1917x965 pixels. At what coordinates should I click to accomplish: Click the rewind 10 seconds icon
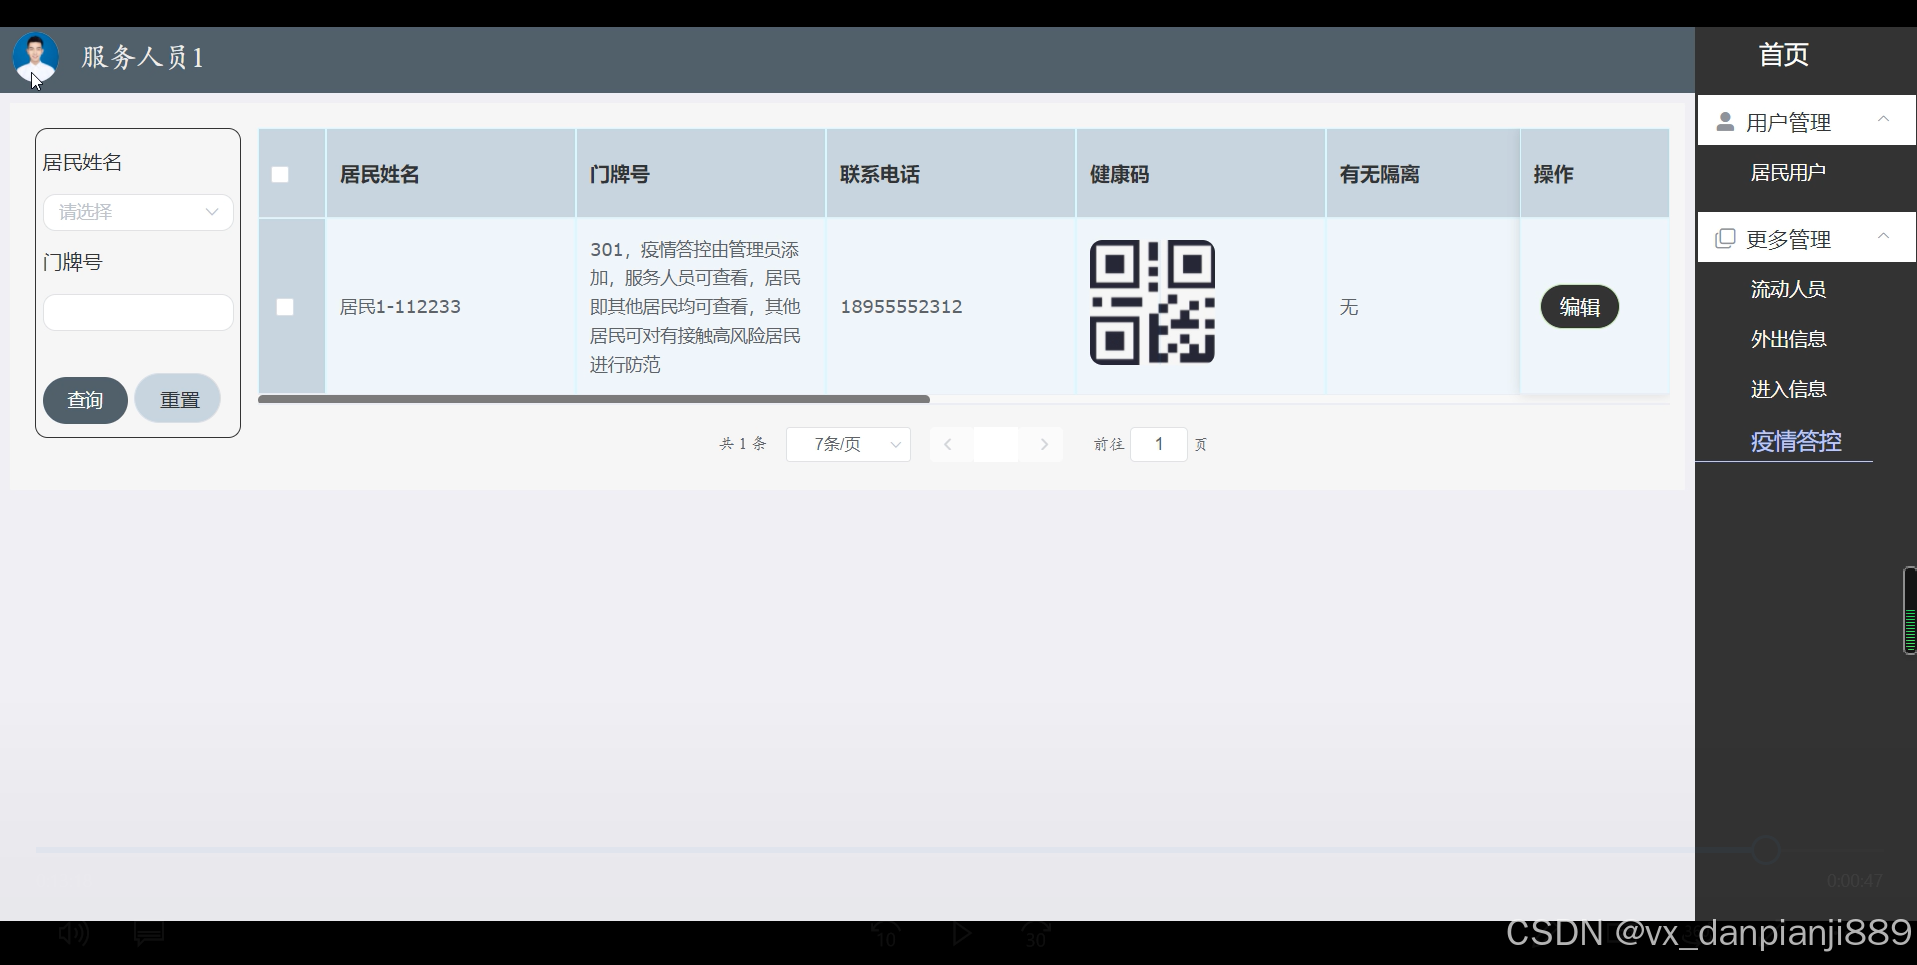coord(886,934)
